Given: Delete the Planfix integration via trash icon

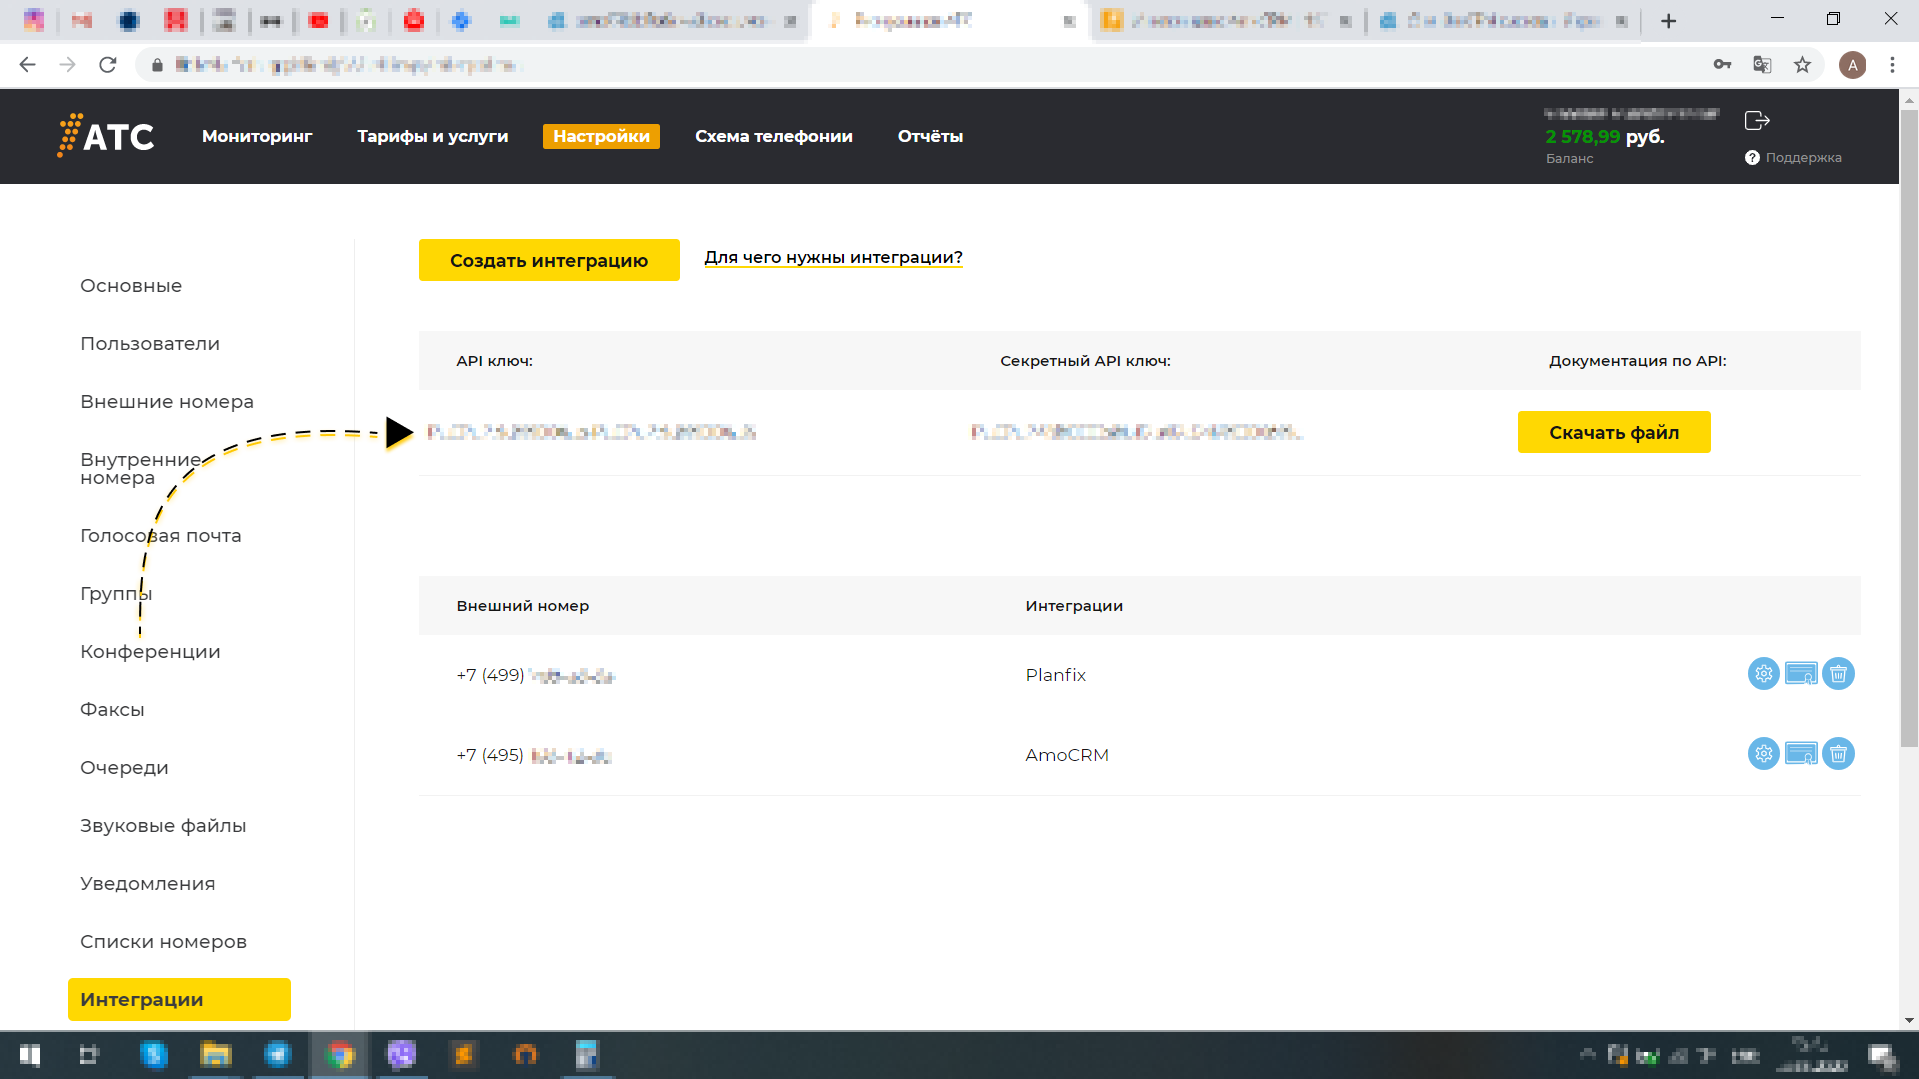Looking at the screenshot, I should click(x=1838, y=674).
